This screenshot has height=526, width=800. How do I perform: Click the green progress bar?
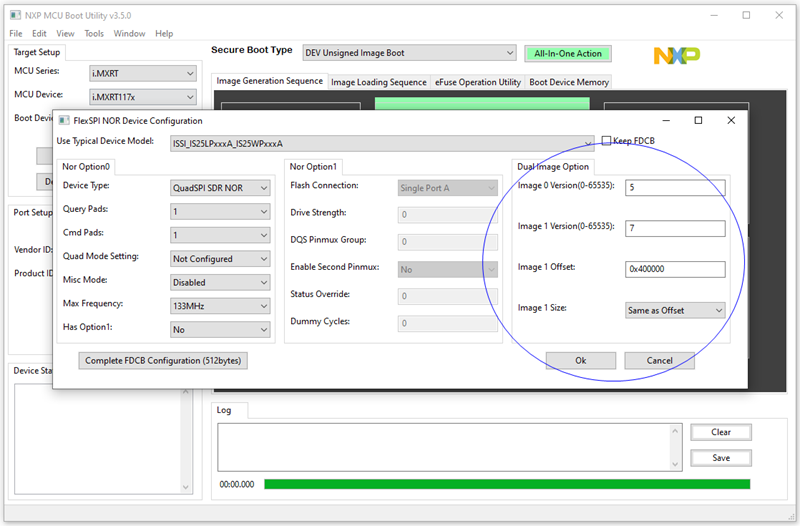507,484
